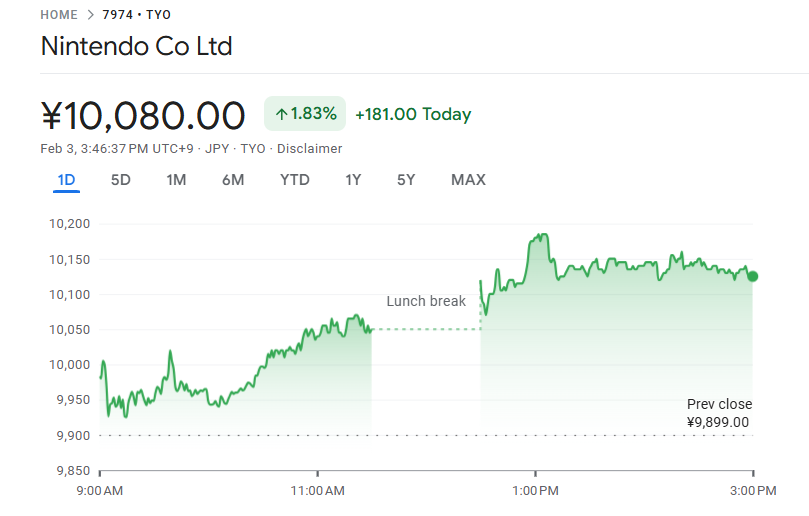Switch chart to YTD view
Image resolution: width=809 pixels, height=516 pixels.
click(x=294, y=180)
